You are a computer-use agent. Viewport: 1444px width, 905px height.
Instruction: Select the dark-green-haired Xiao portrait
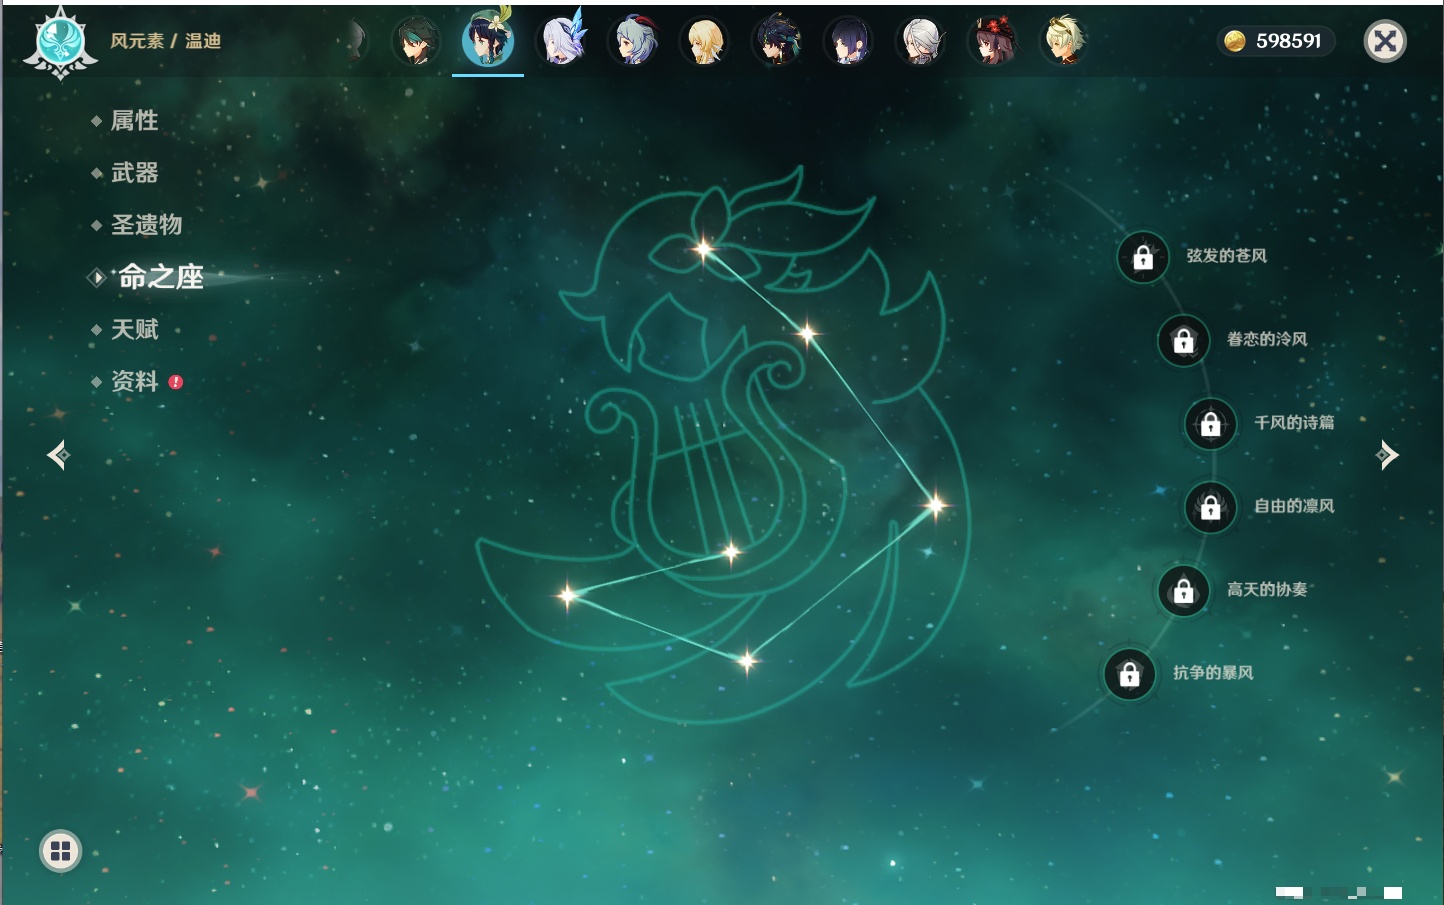pyautogui.click(x=416, y=41)
